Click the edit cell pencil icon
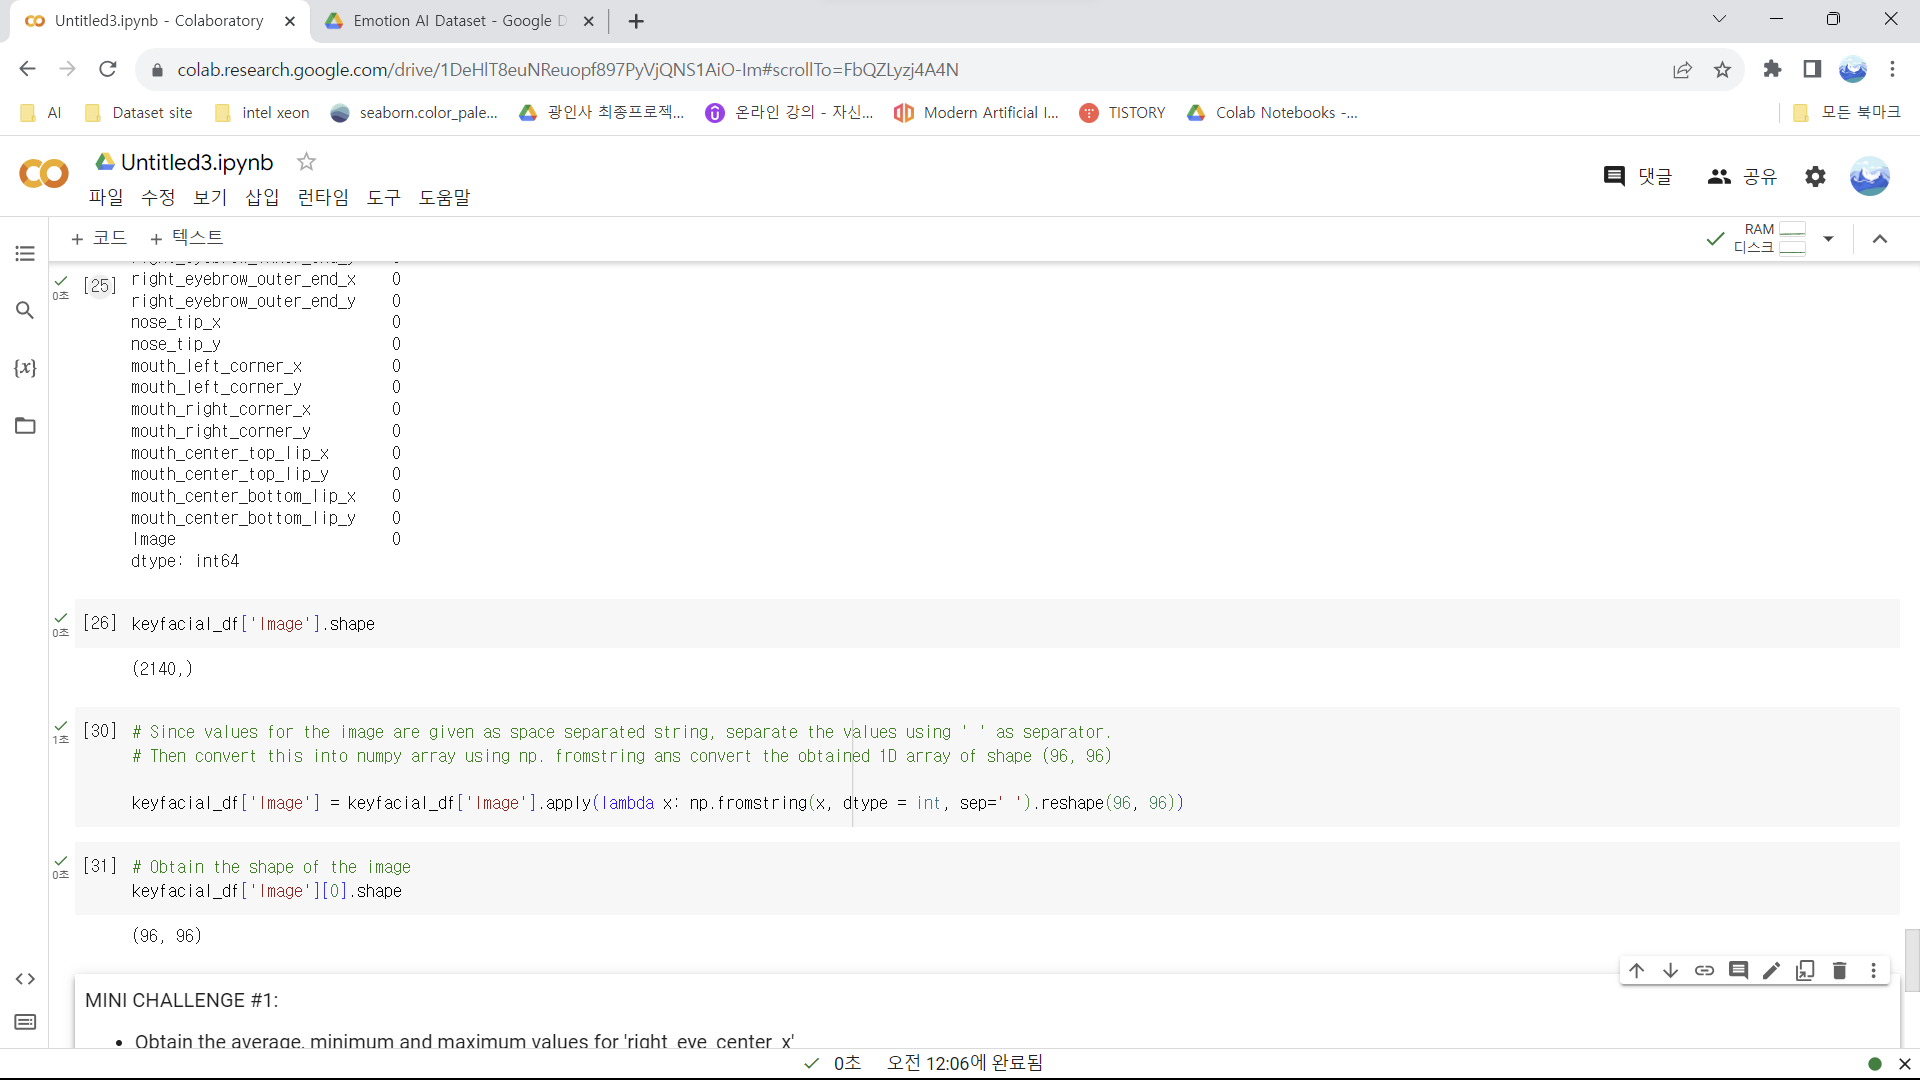The height and width of the screenshot is (1080, 1920). pos(1771,970)
